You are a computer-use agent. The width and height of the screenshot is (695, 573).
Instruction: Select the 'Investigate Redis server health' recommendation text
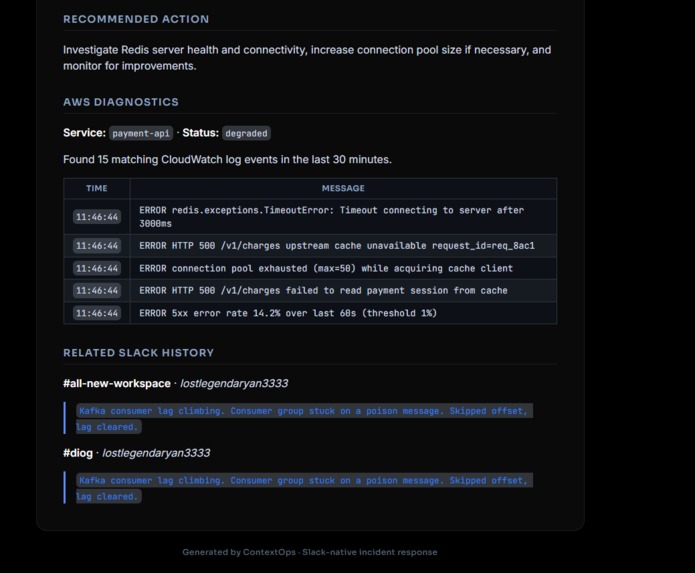(307, 58)
